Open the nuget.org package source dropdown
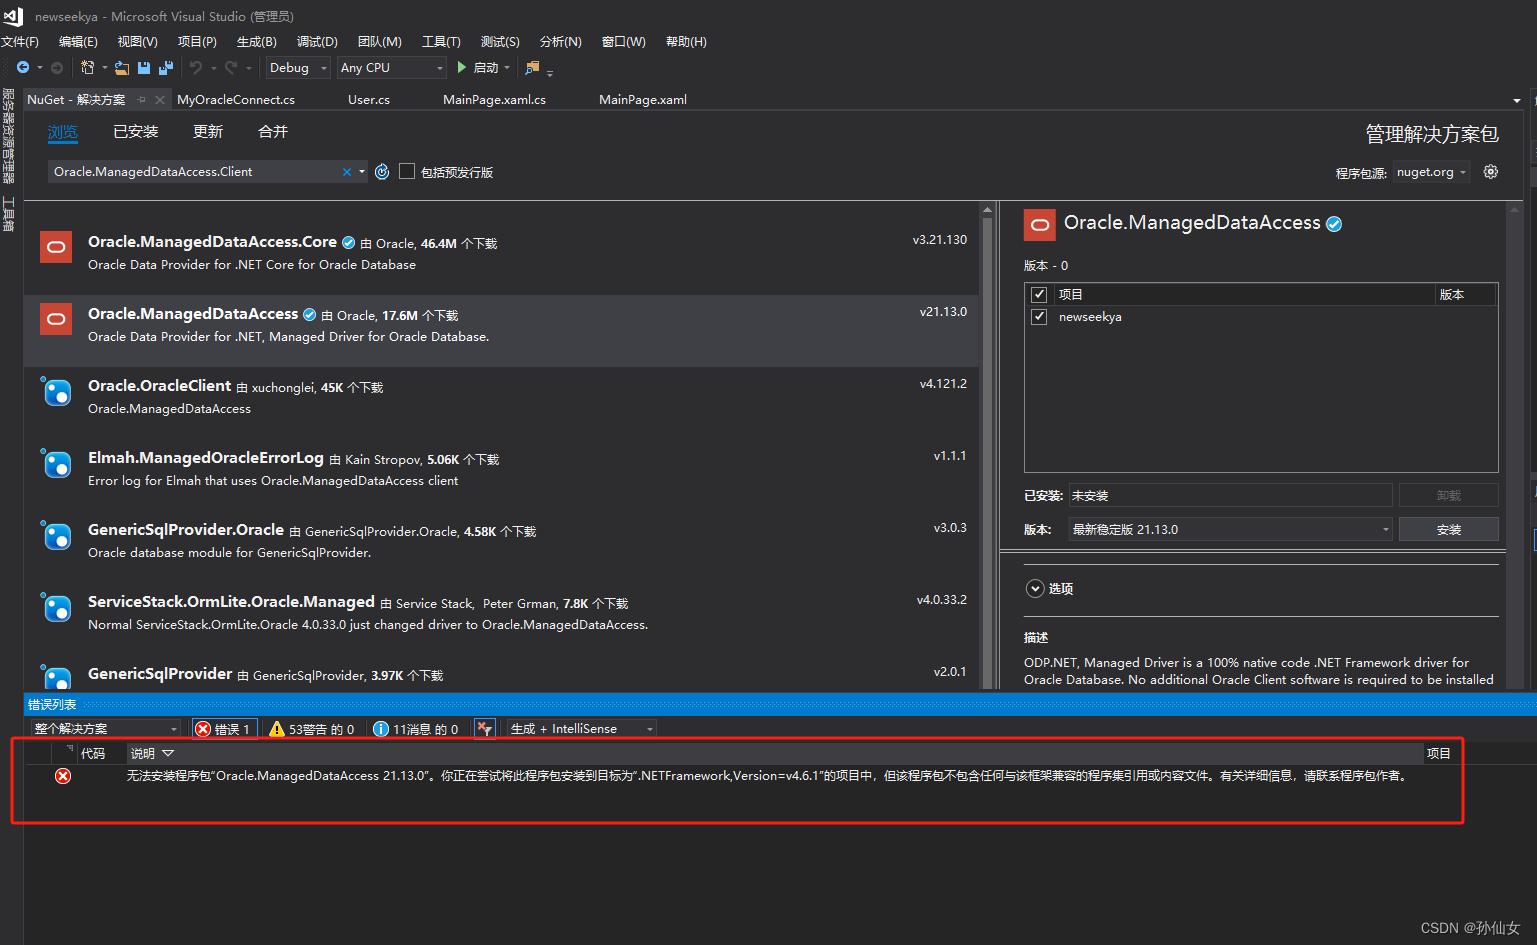 [x=1431, y=172]
